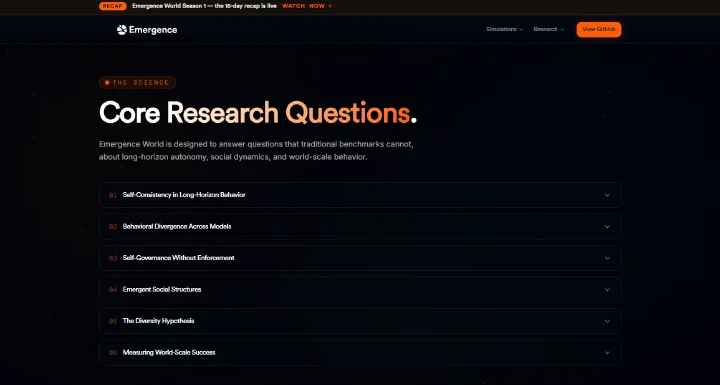Viewport: 720px width, 385px height.
Task: Open the Emergence home wordmark
Action: [153, 30]
